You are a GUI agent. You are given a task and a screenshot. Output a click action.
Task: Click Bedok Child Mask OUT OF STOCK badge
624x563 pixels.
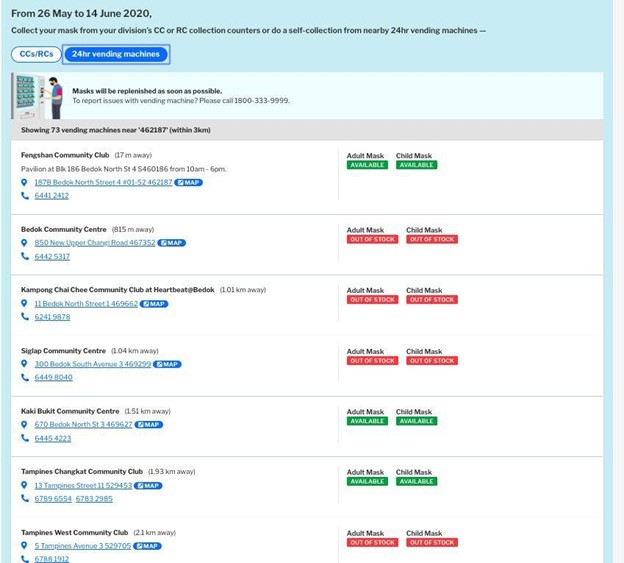(x=432, y=240)
